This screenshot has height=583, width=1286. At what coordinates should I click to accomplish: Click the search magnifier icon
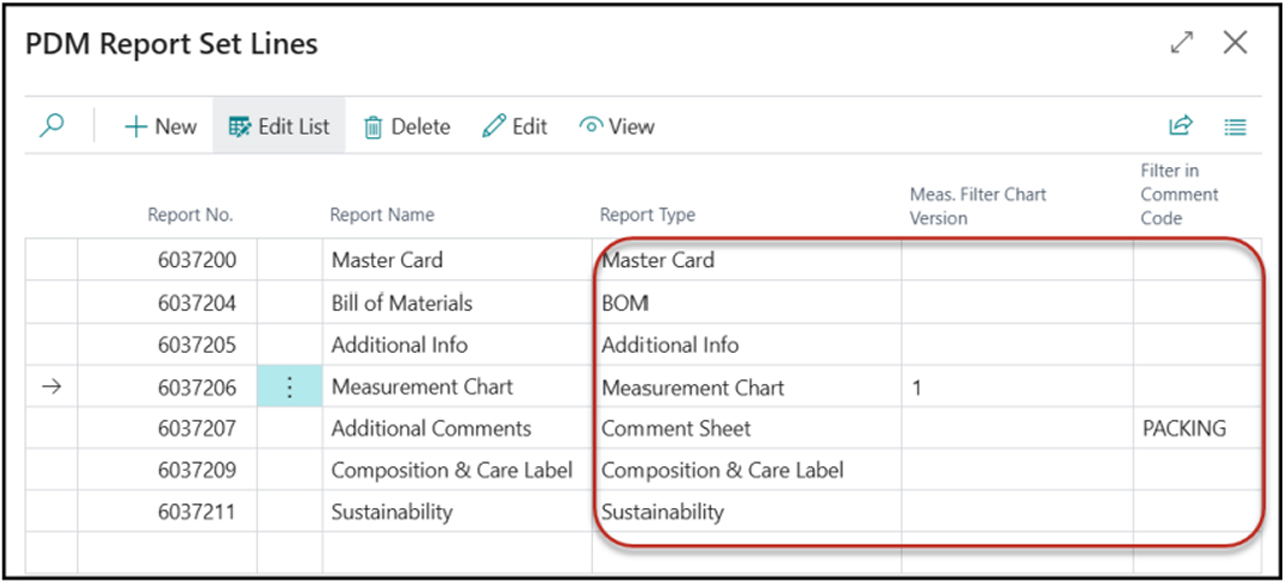[51, 126]
